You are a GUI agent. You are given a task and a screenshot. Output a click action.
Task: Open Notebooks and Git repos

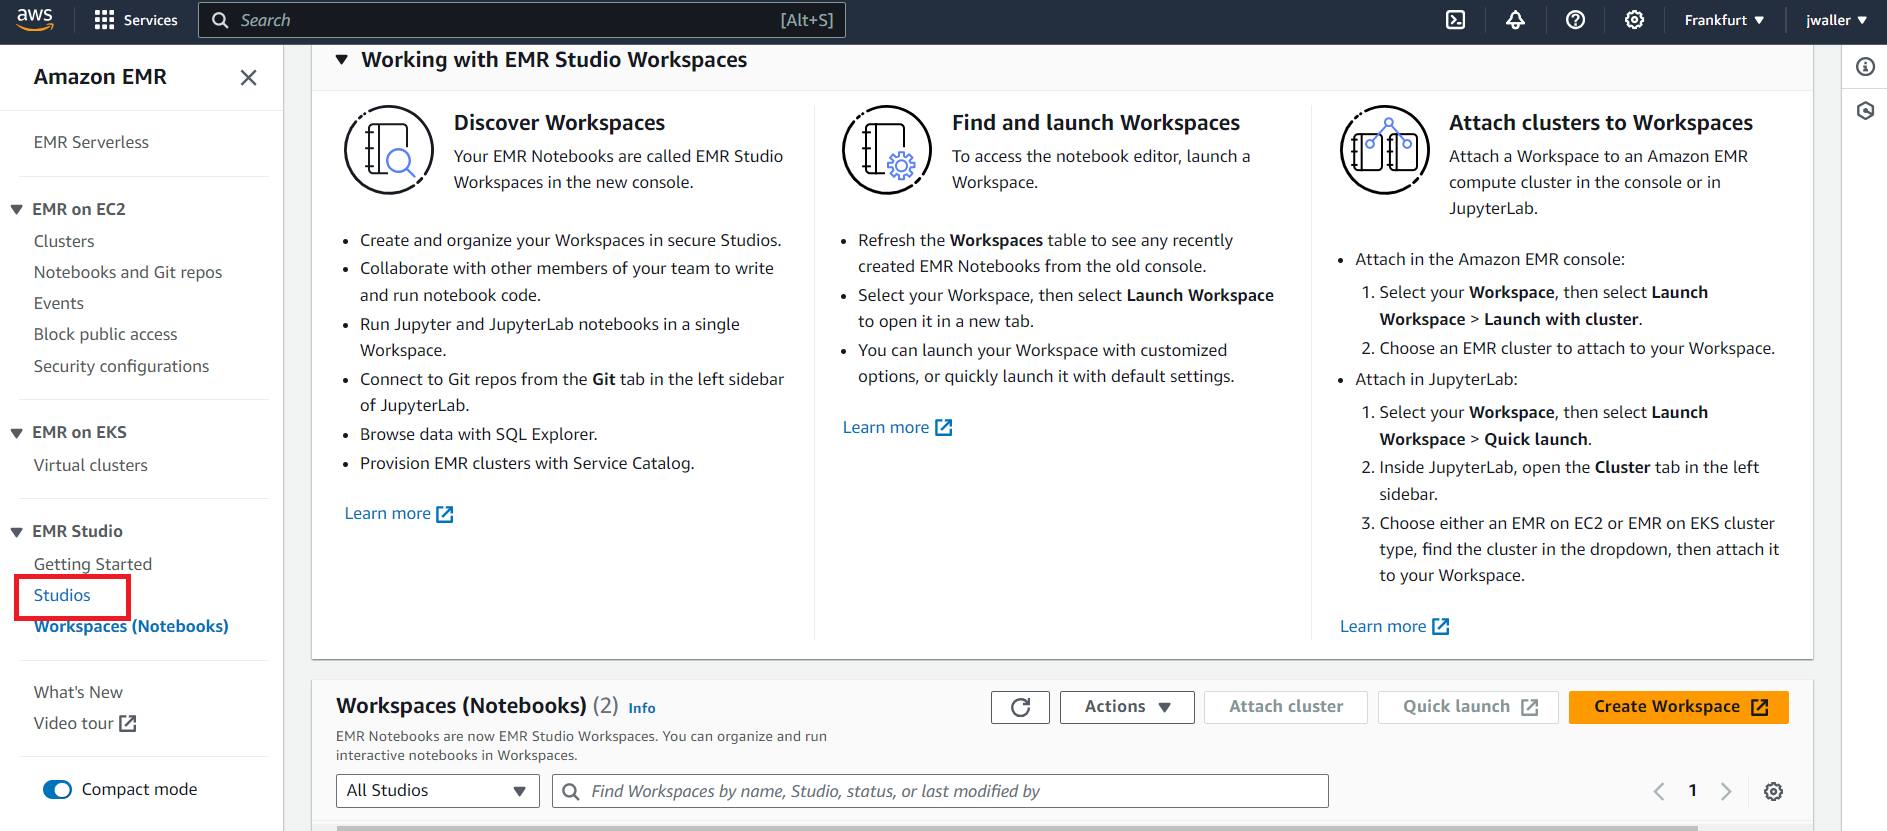pyautogui.click(x=128, y=272)
